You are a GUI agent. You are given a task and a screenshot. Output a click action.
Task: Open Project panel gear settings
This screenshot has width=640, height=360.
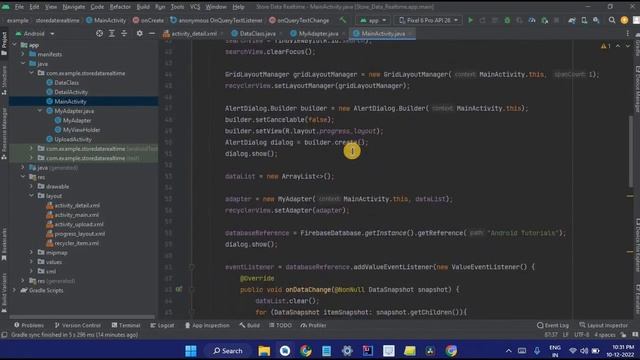coord(140,33)
